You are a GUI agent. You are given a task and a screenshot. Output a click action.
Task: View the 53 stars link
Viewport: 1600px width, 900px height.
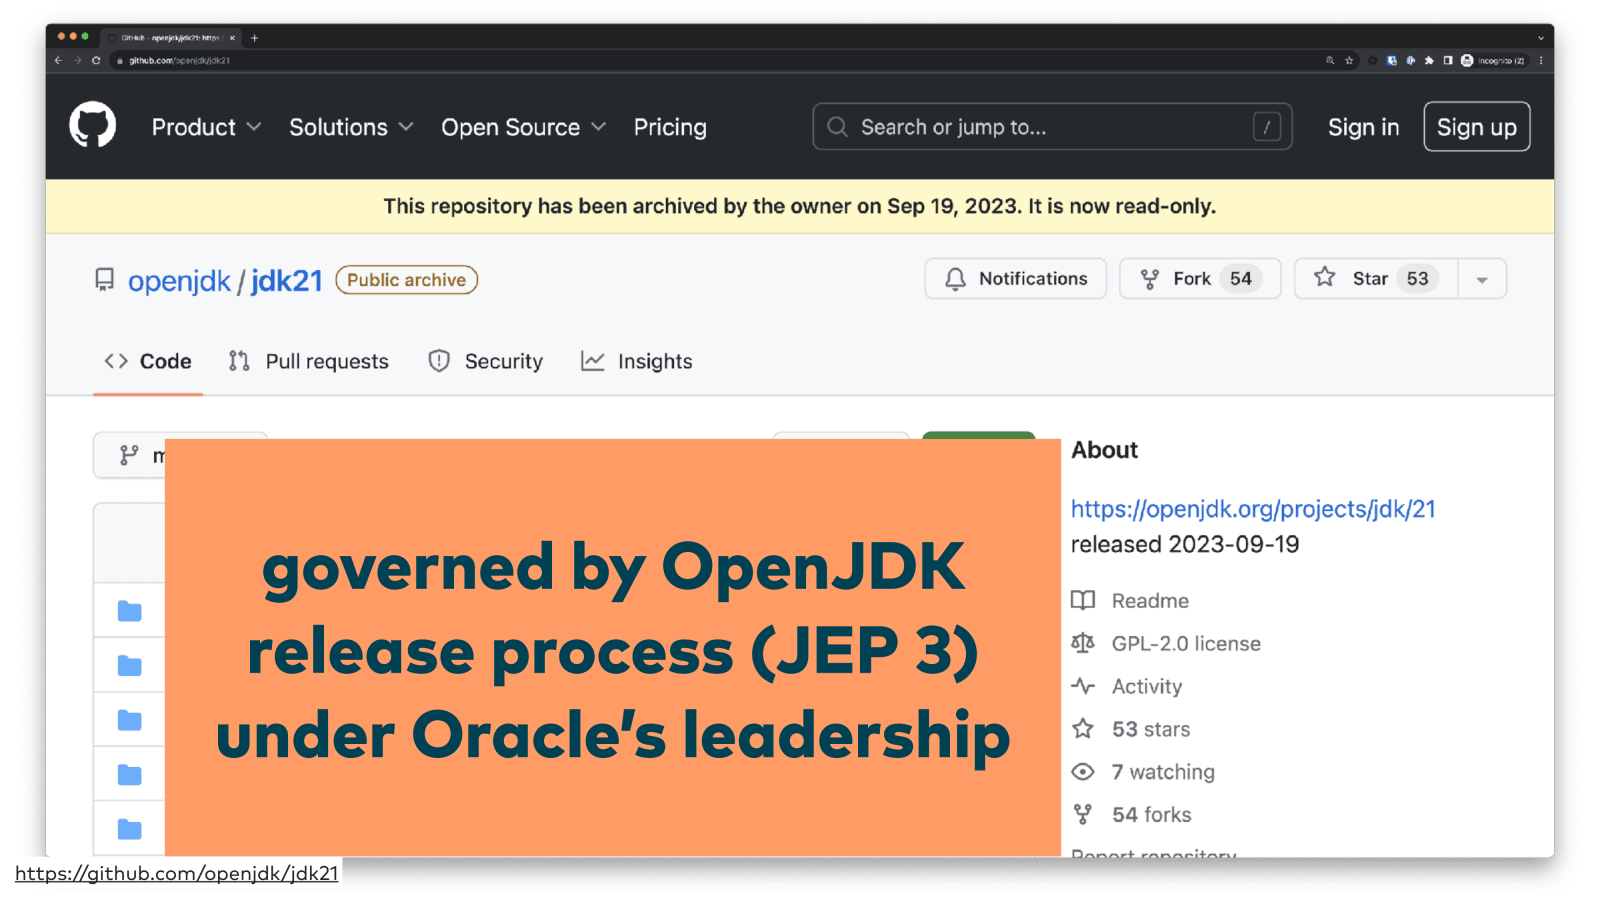pos(1131,729)
